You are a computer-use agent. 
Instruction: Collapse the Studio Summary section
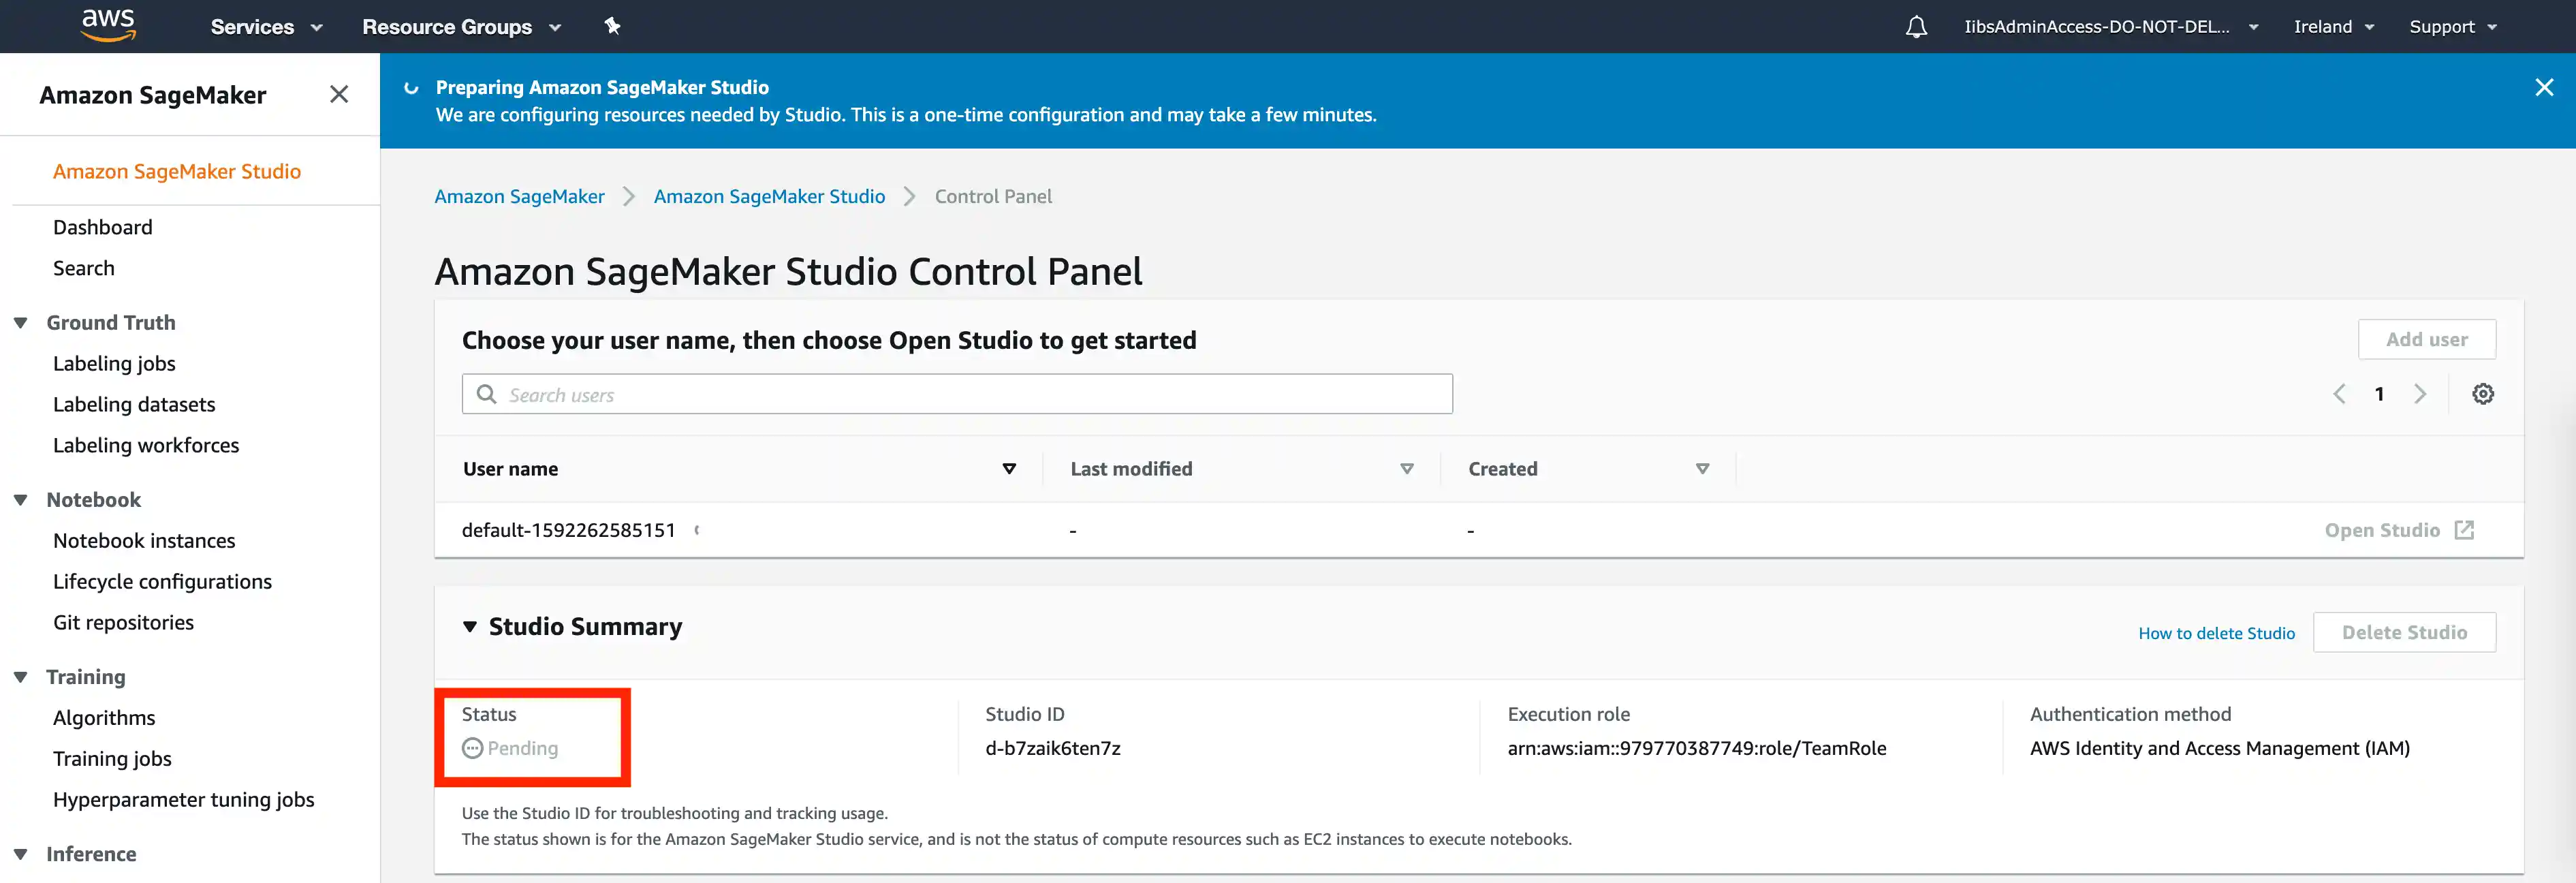pos(470,627)
